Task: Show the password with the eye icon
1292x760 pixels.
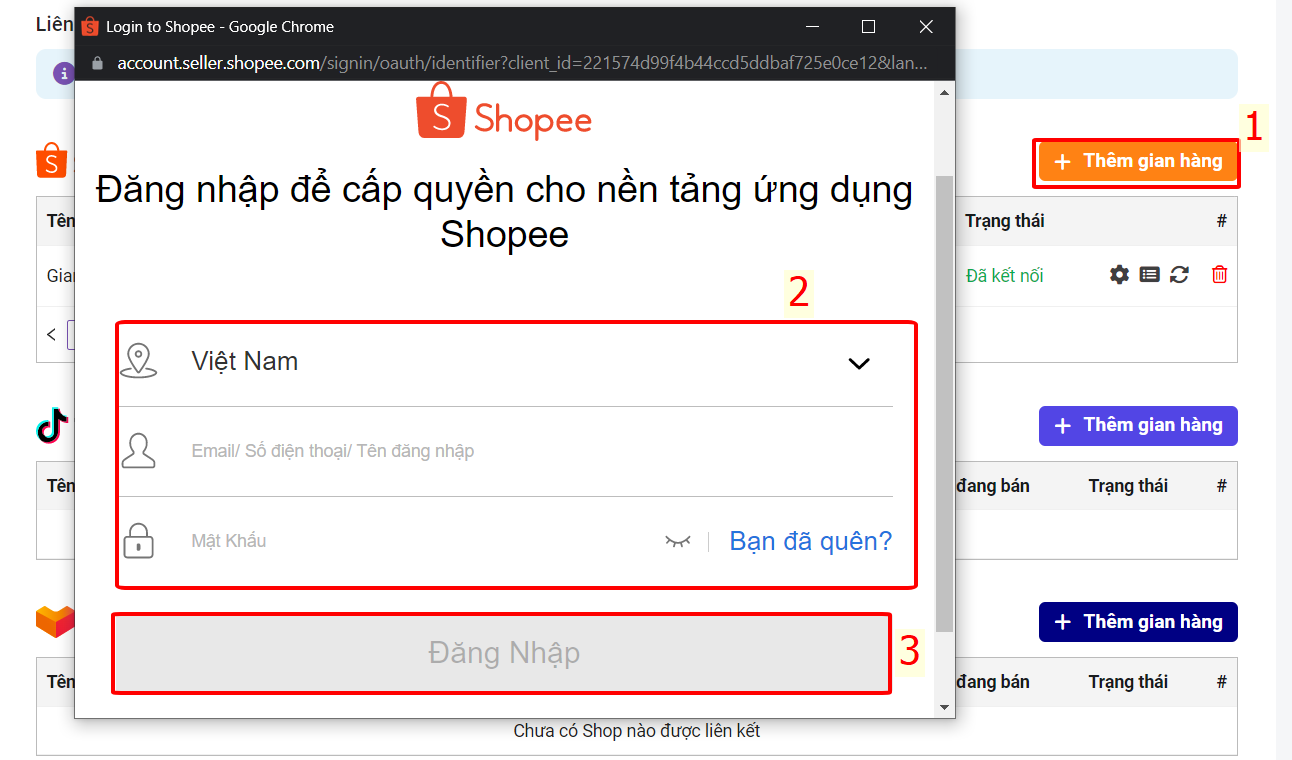Action: pyautogui.click(x=678, y=541)
